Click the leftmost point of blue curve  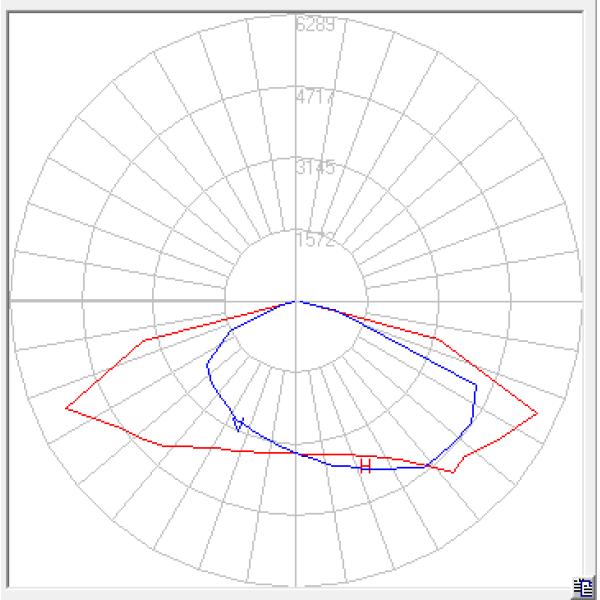pyautogui.click(x=207, y=363)
